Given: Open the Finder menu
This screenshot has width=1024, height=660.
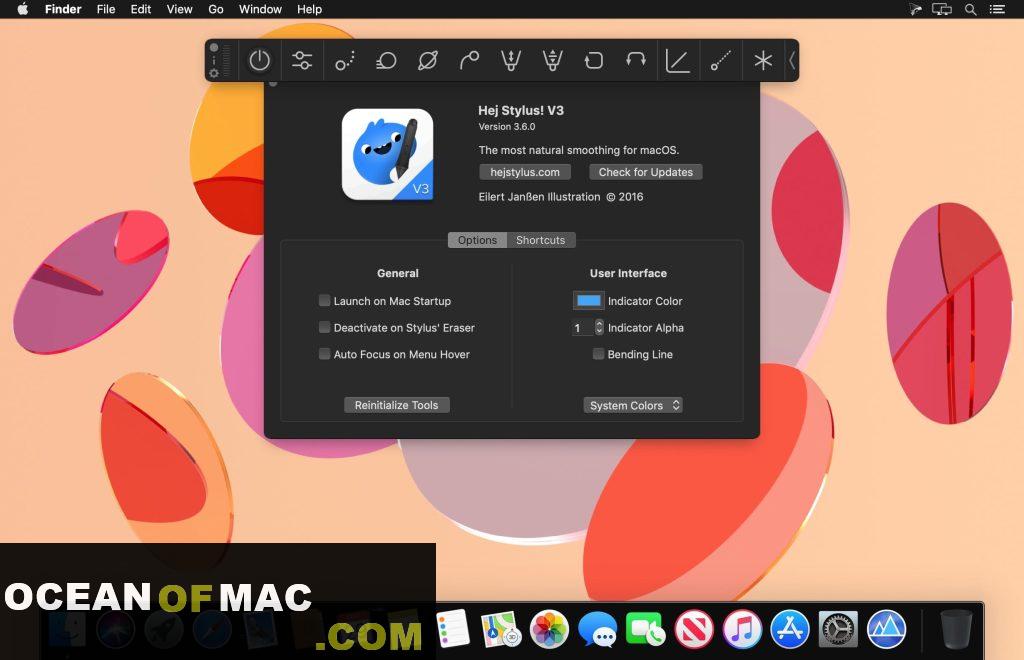Looking at the screenshot, I should tap(63, 9).
